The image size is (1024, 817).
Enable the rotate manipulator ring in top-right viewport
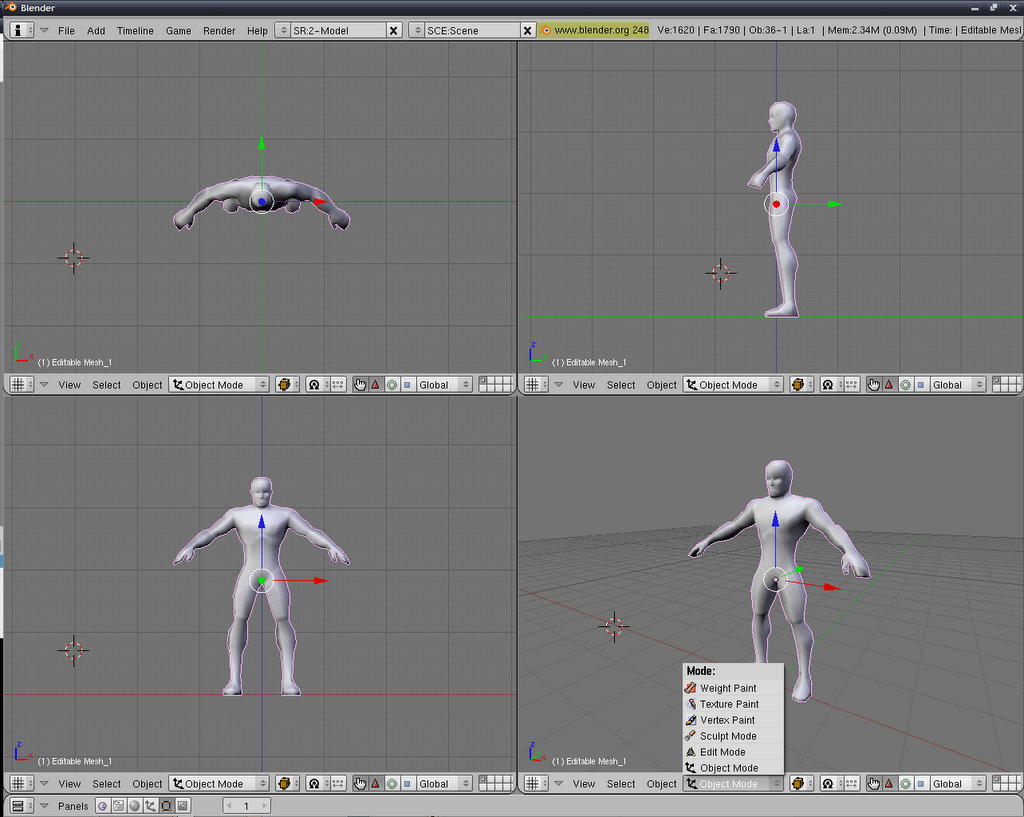pyautogui.click(x=905, y=385)
